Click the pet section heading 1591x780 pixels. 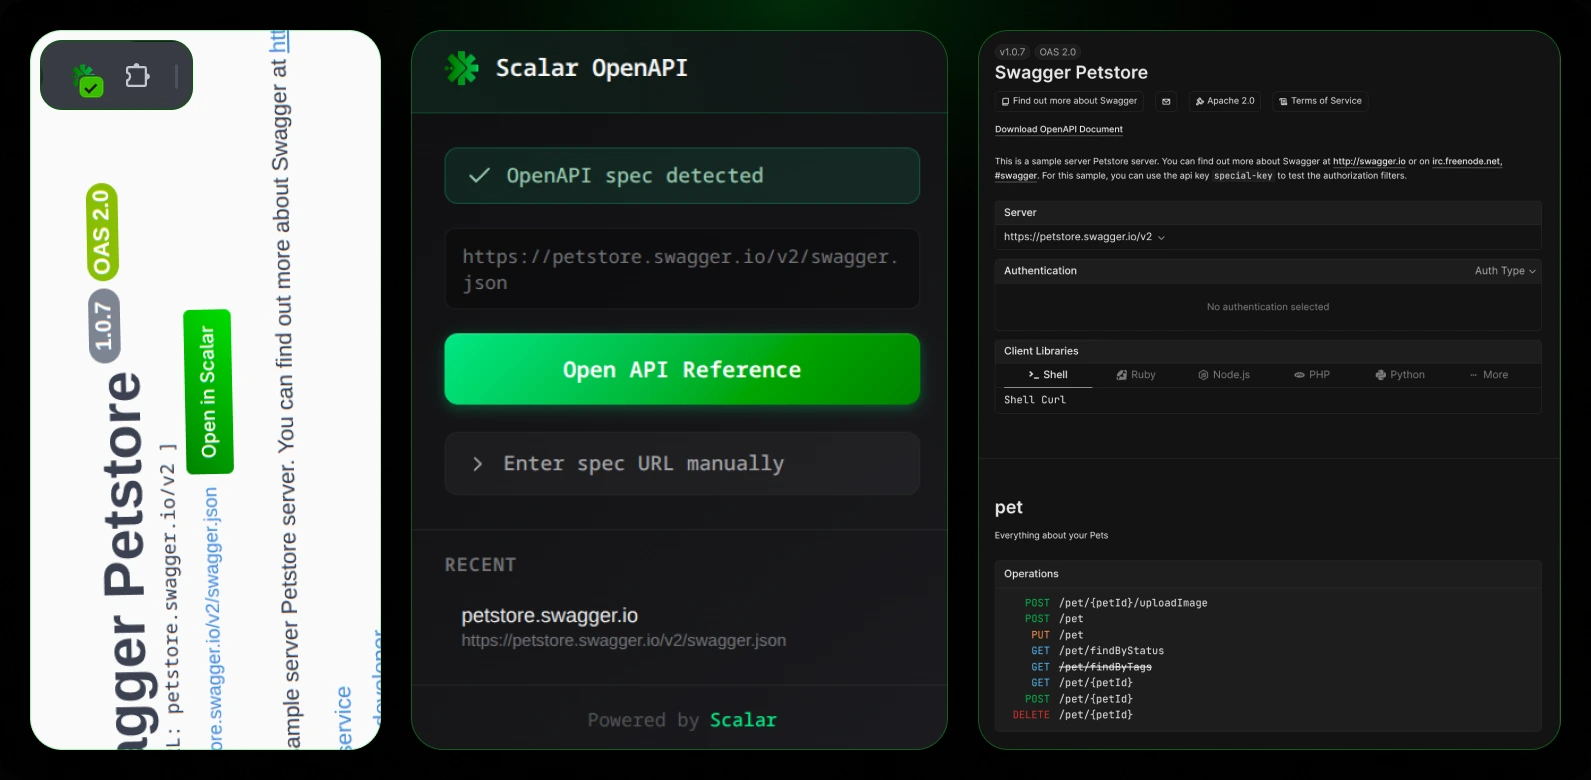(1008, 508)
